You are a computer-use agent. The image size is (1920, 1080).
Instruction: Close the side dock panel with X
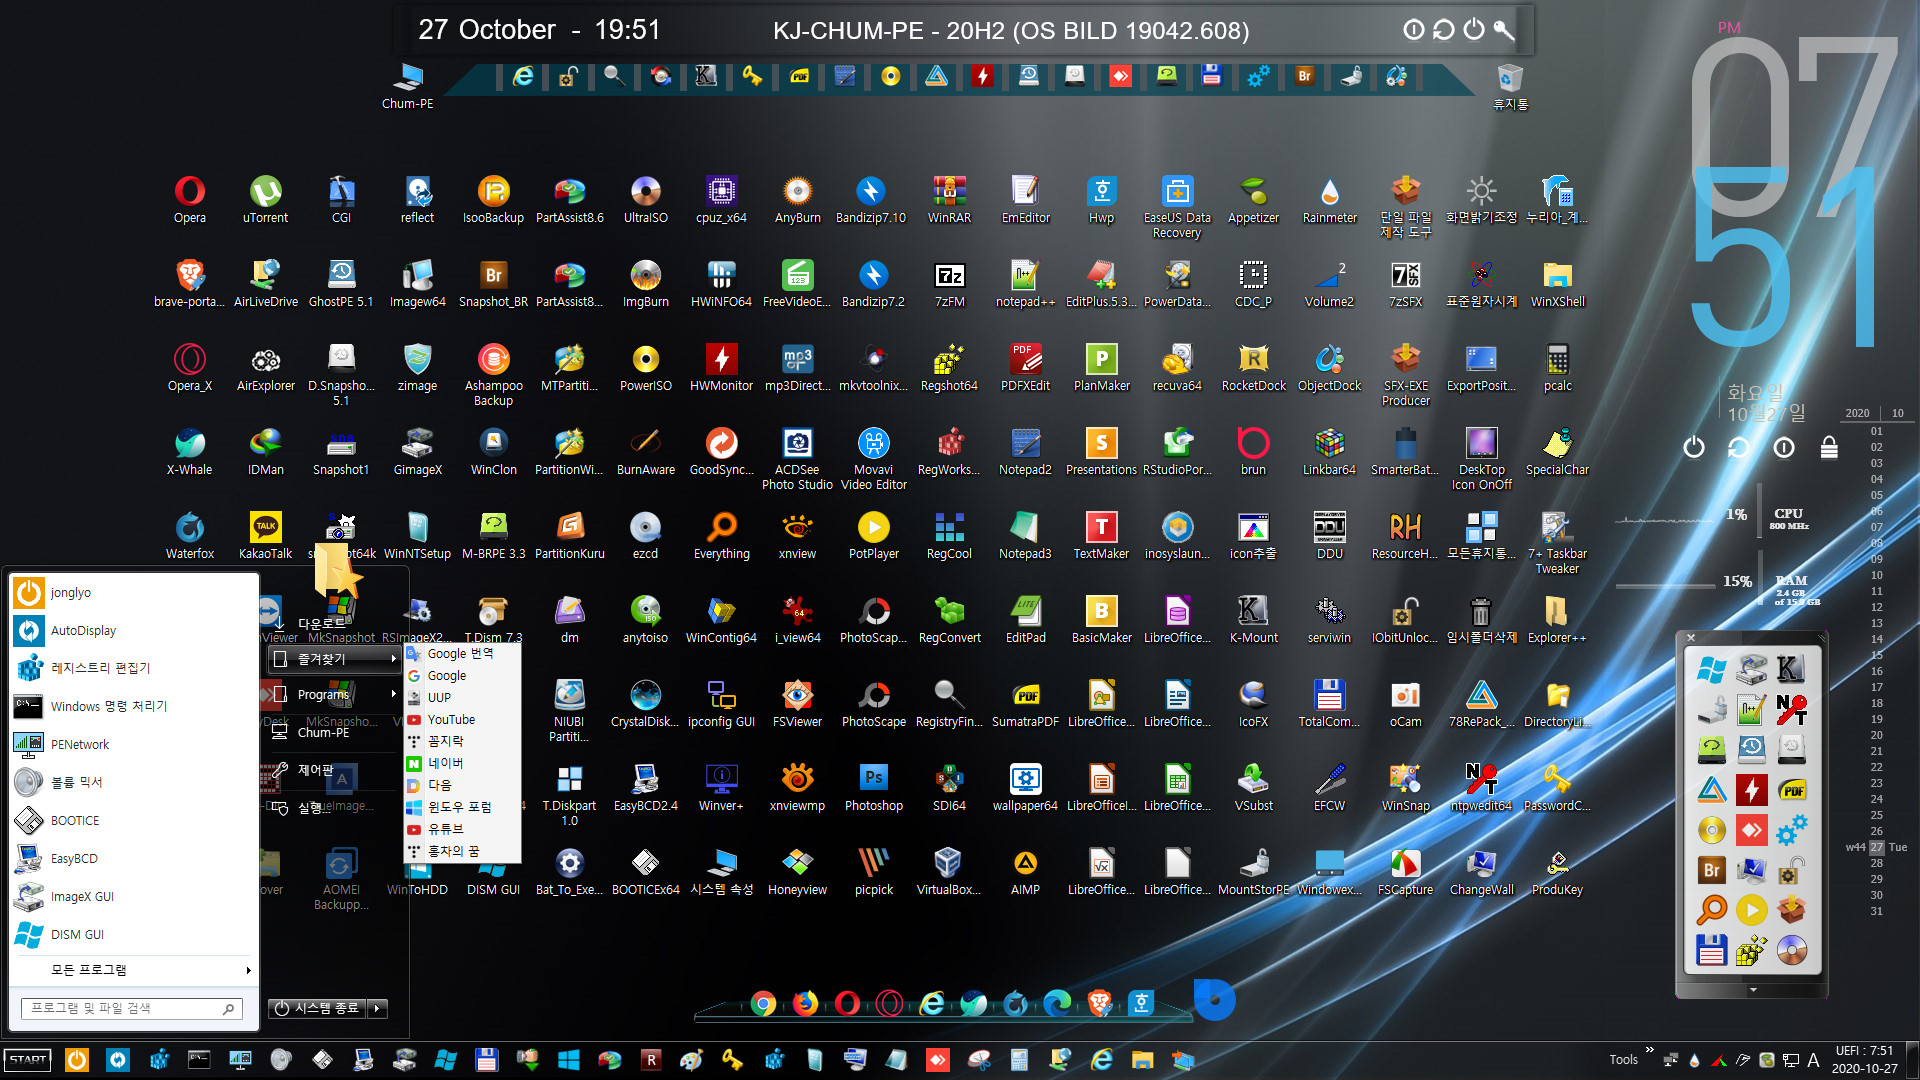click(x=1691, y=638)
